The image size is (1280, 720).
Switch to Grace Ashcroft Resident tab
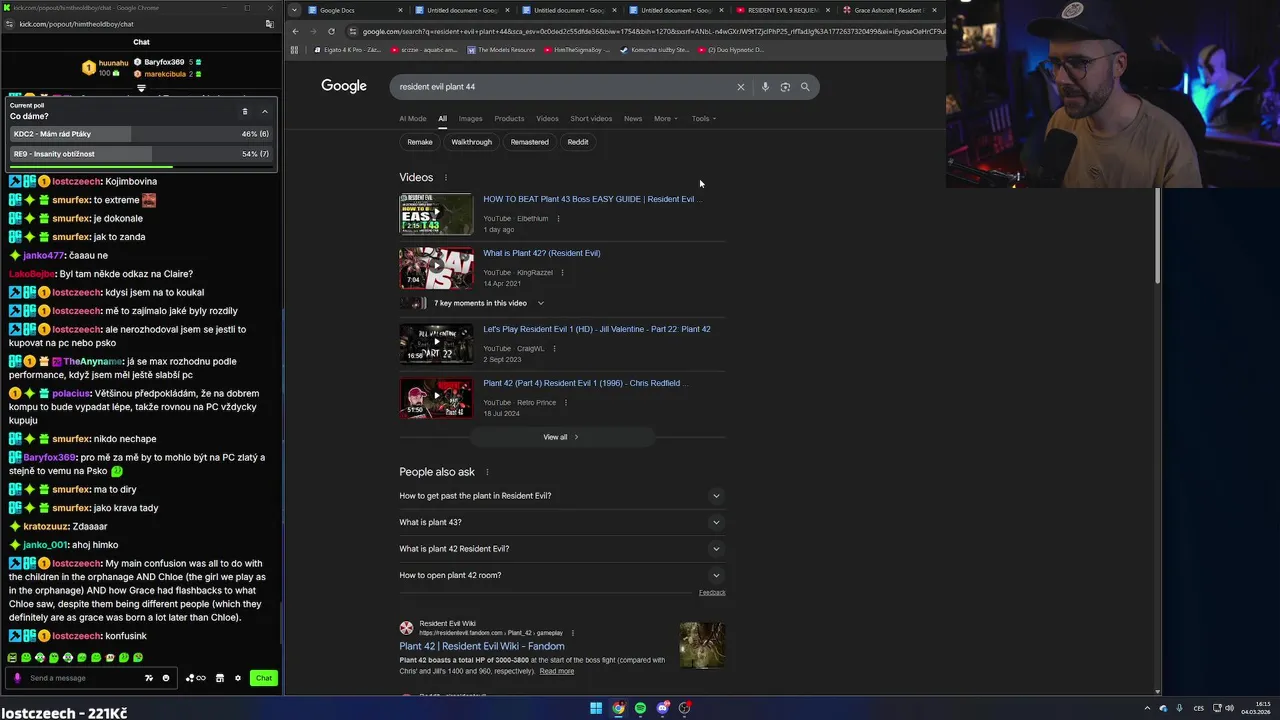click(888, 10)
